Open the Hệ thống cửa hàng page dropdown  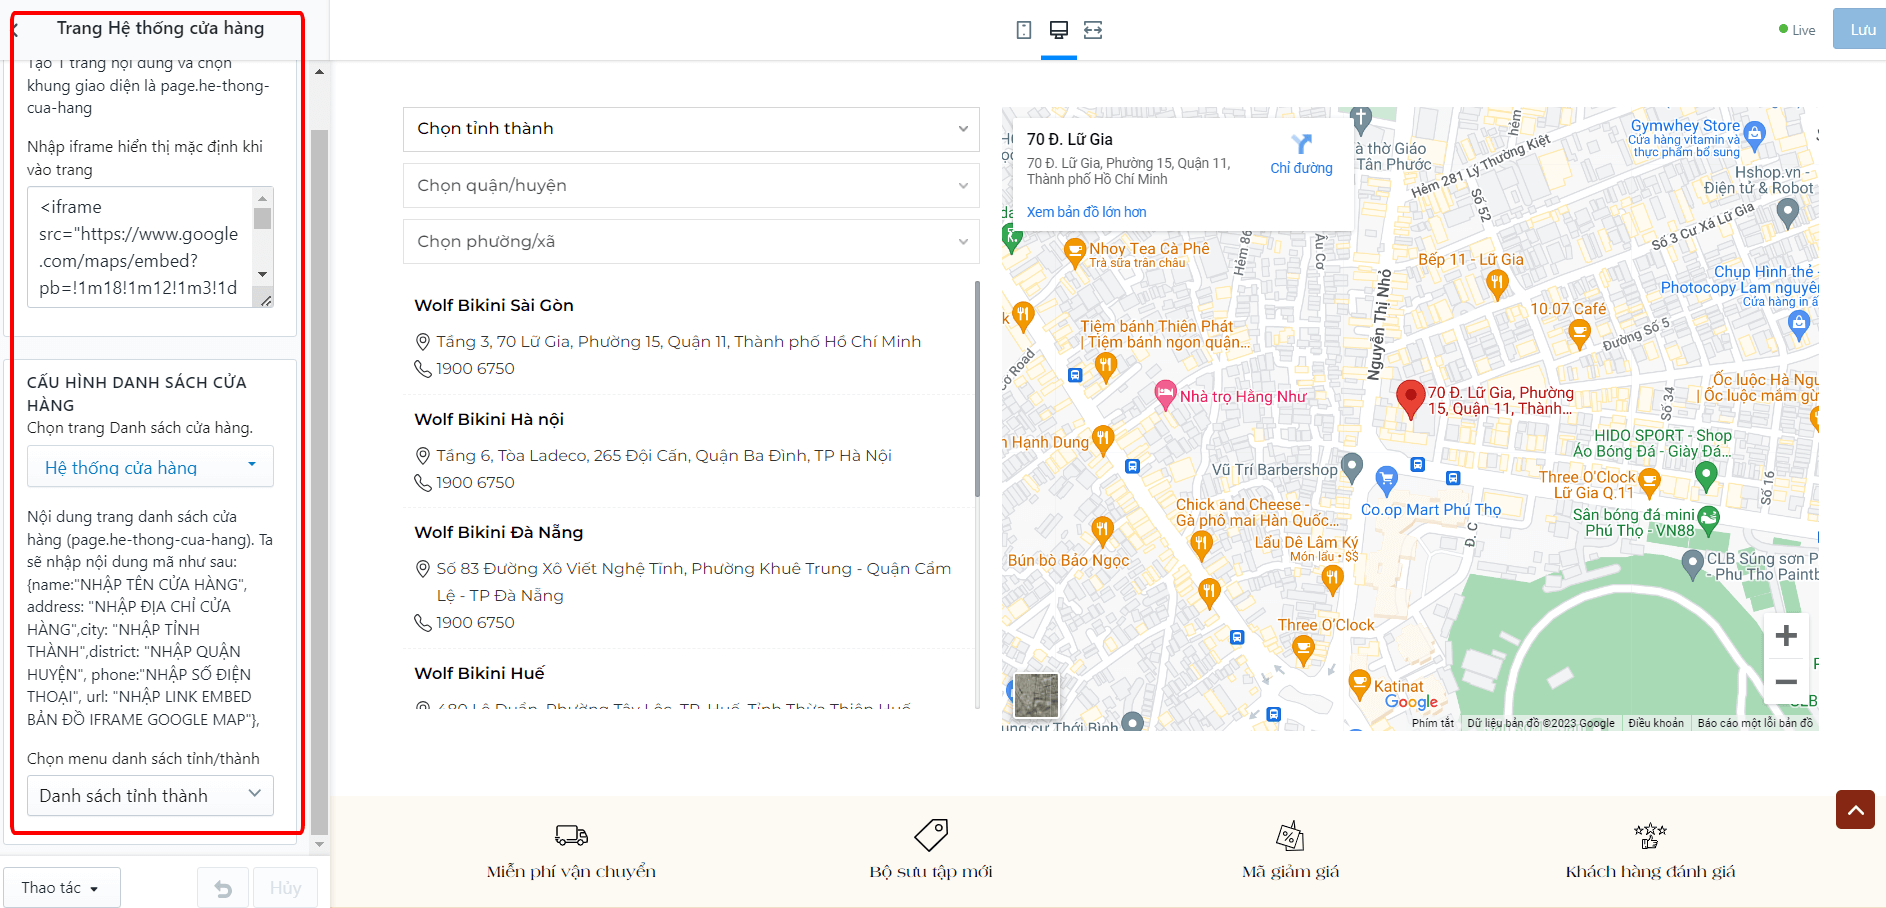150,467
